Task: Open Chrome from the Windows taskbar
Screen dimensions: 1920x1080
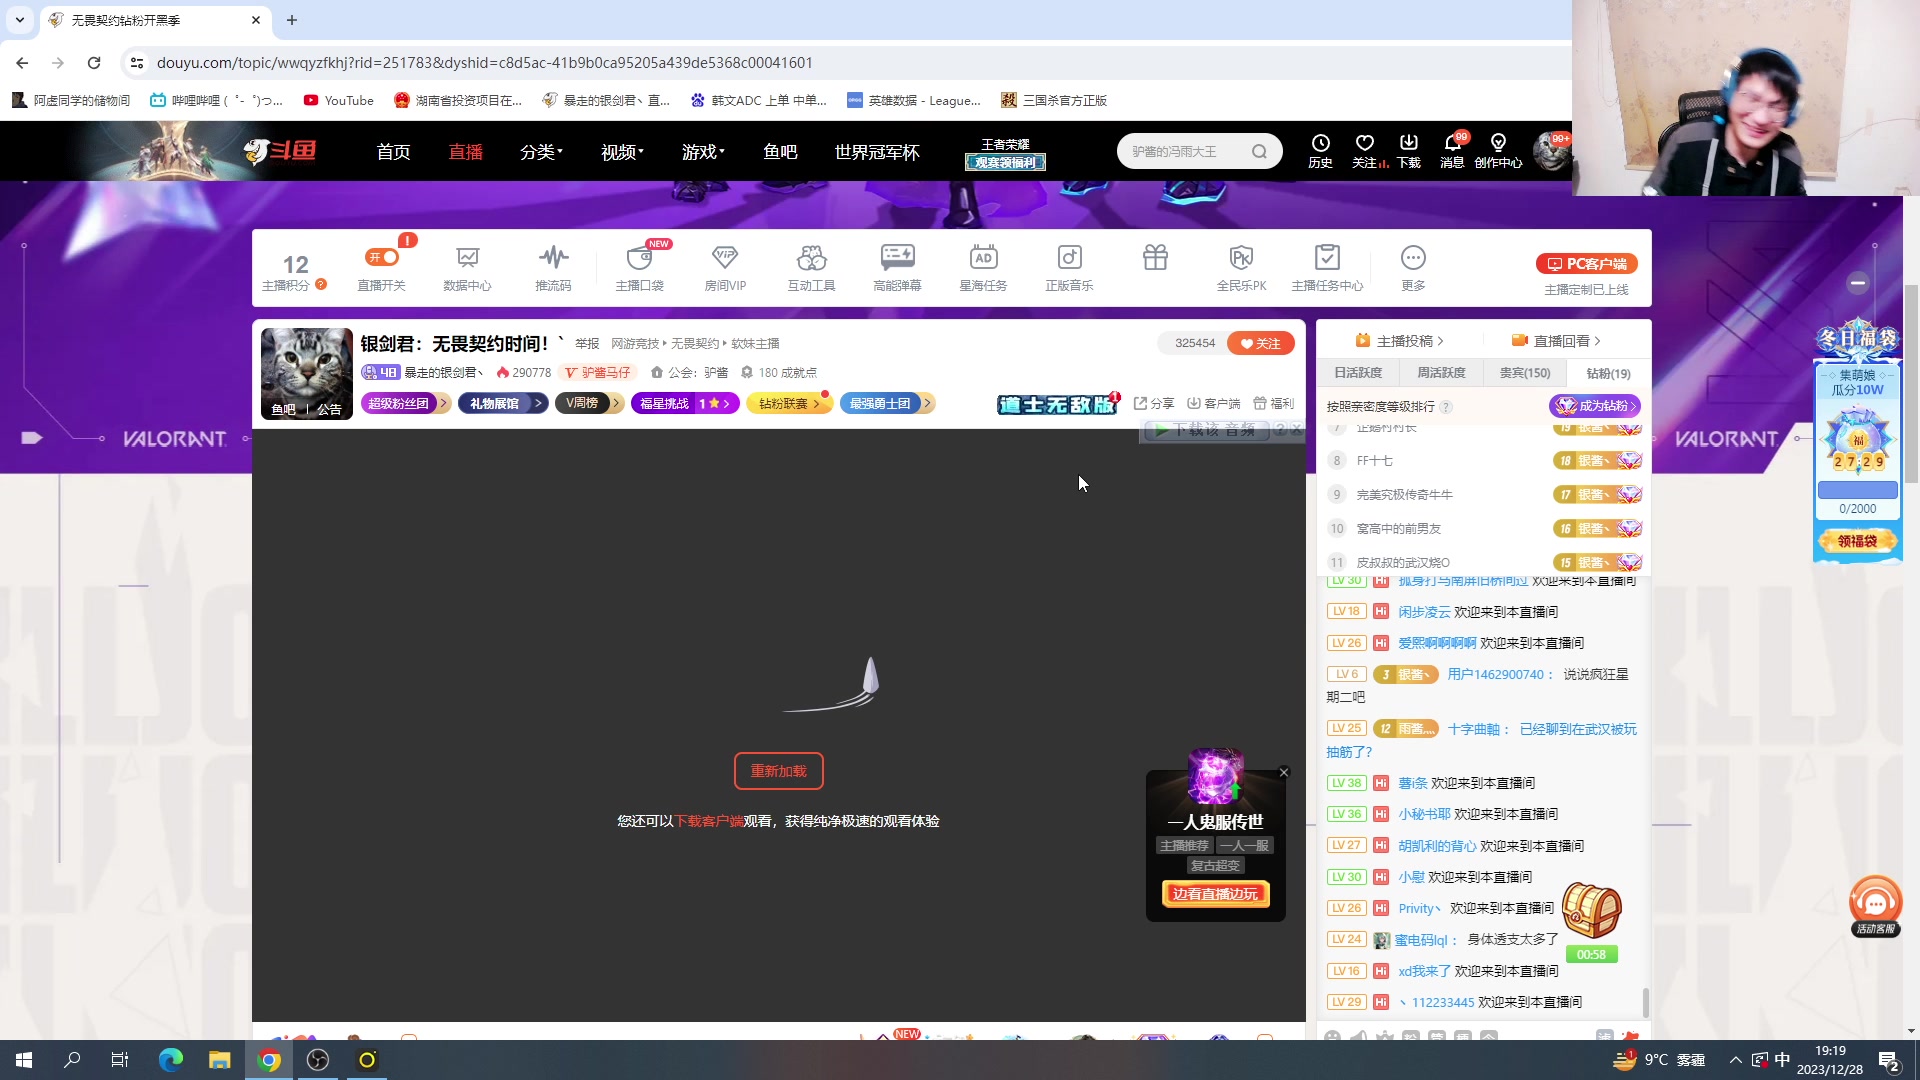Action: click(x=269, y=1060)
